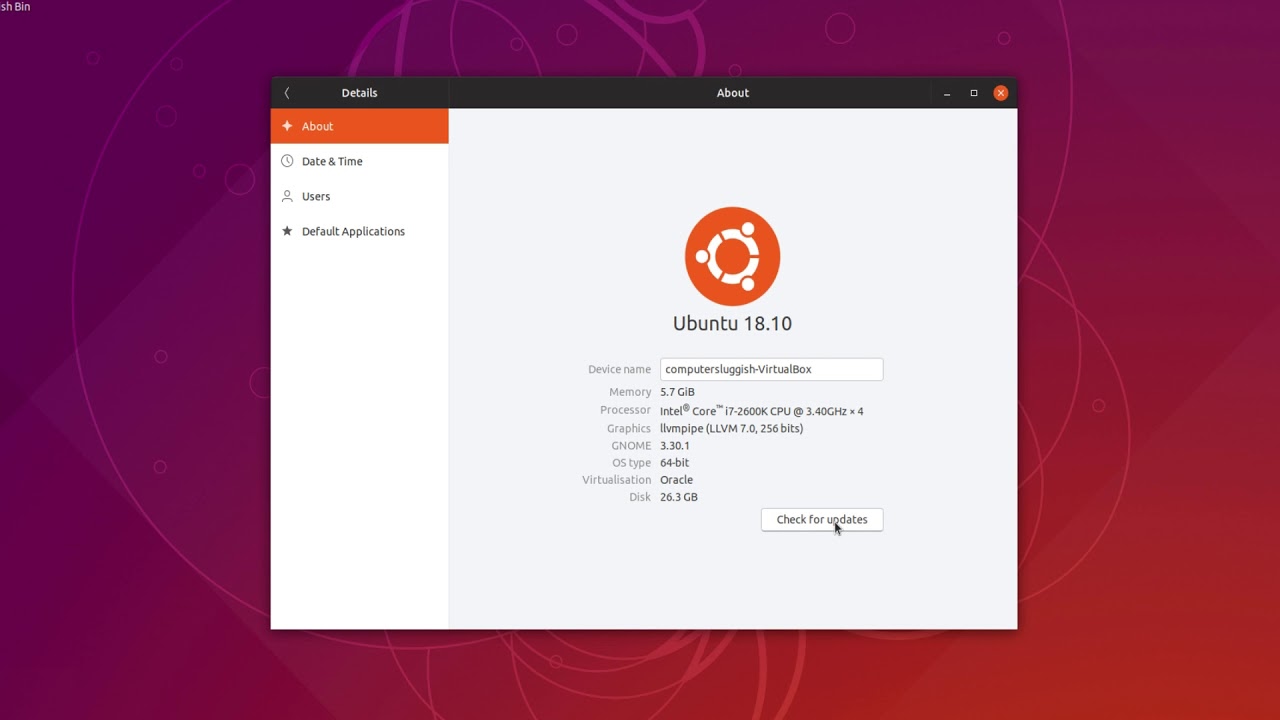Click the llvmpipe graphics value
Viewport: 1280px width, 720px height.
tap(731, 428)
